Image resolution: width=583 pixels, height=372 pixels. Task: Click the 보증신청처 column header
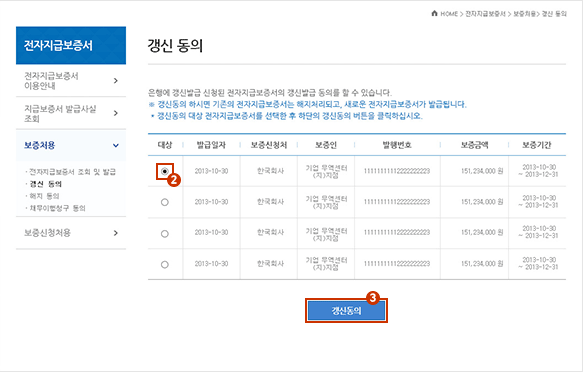[x=269, y=145]
